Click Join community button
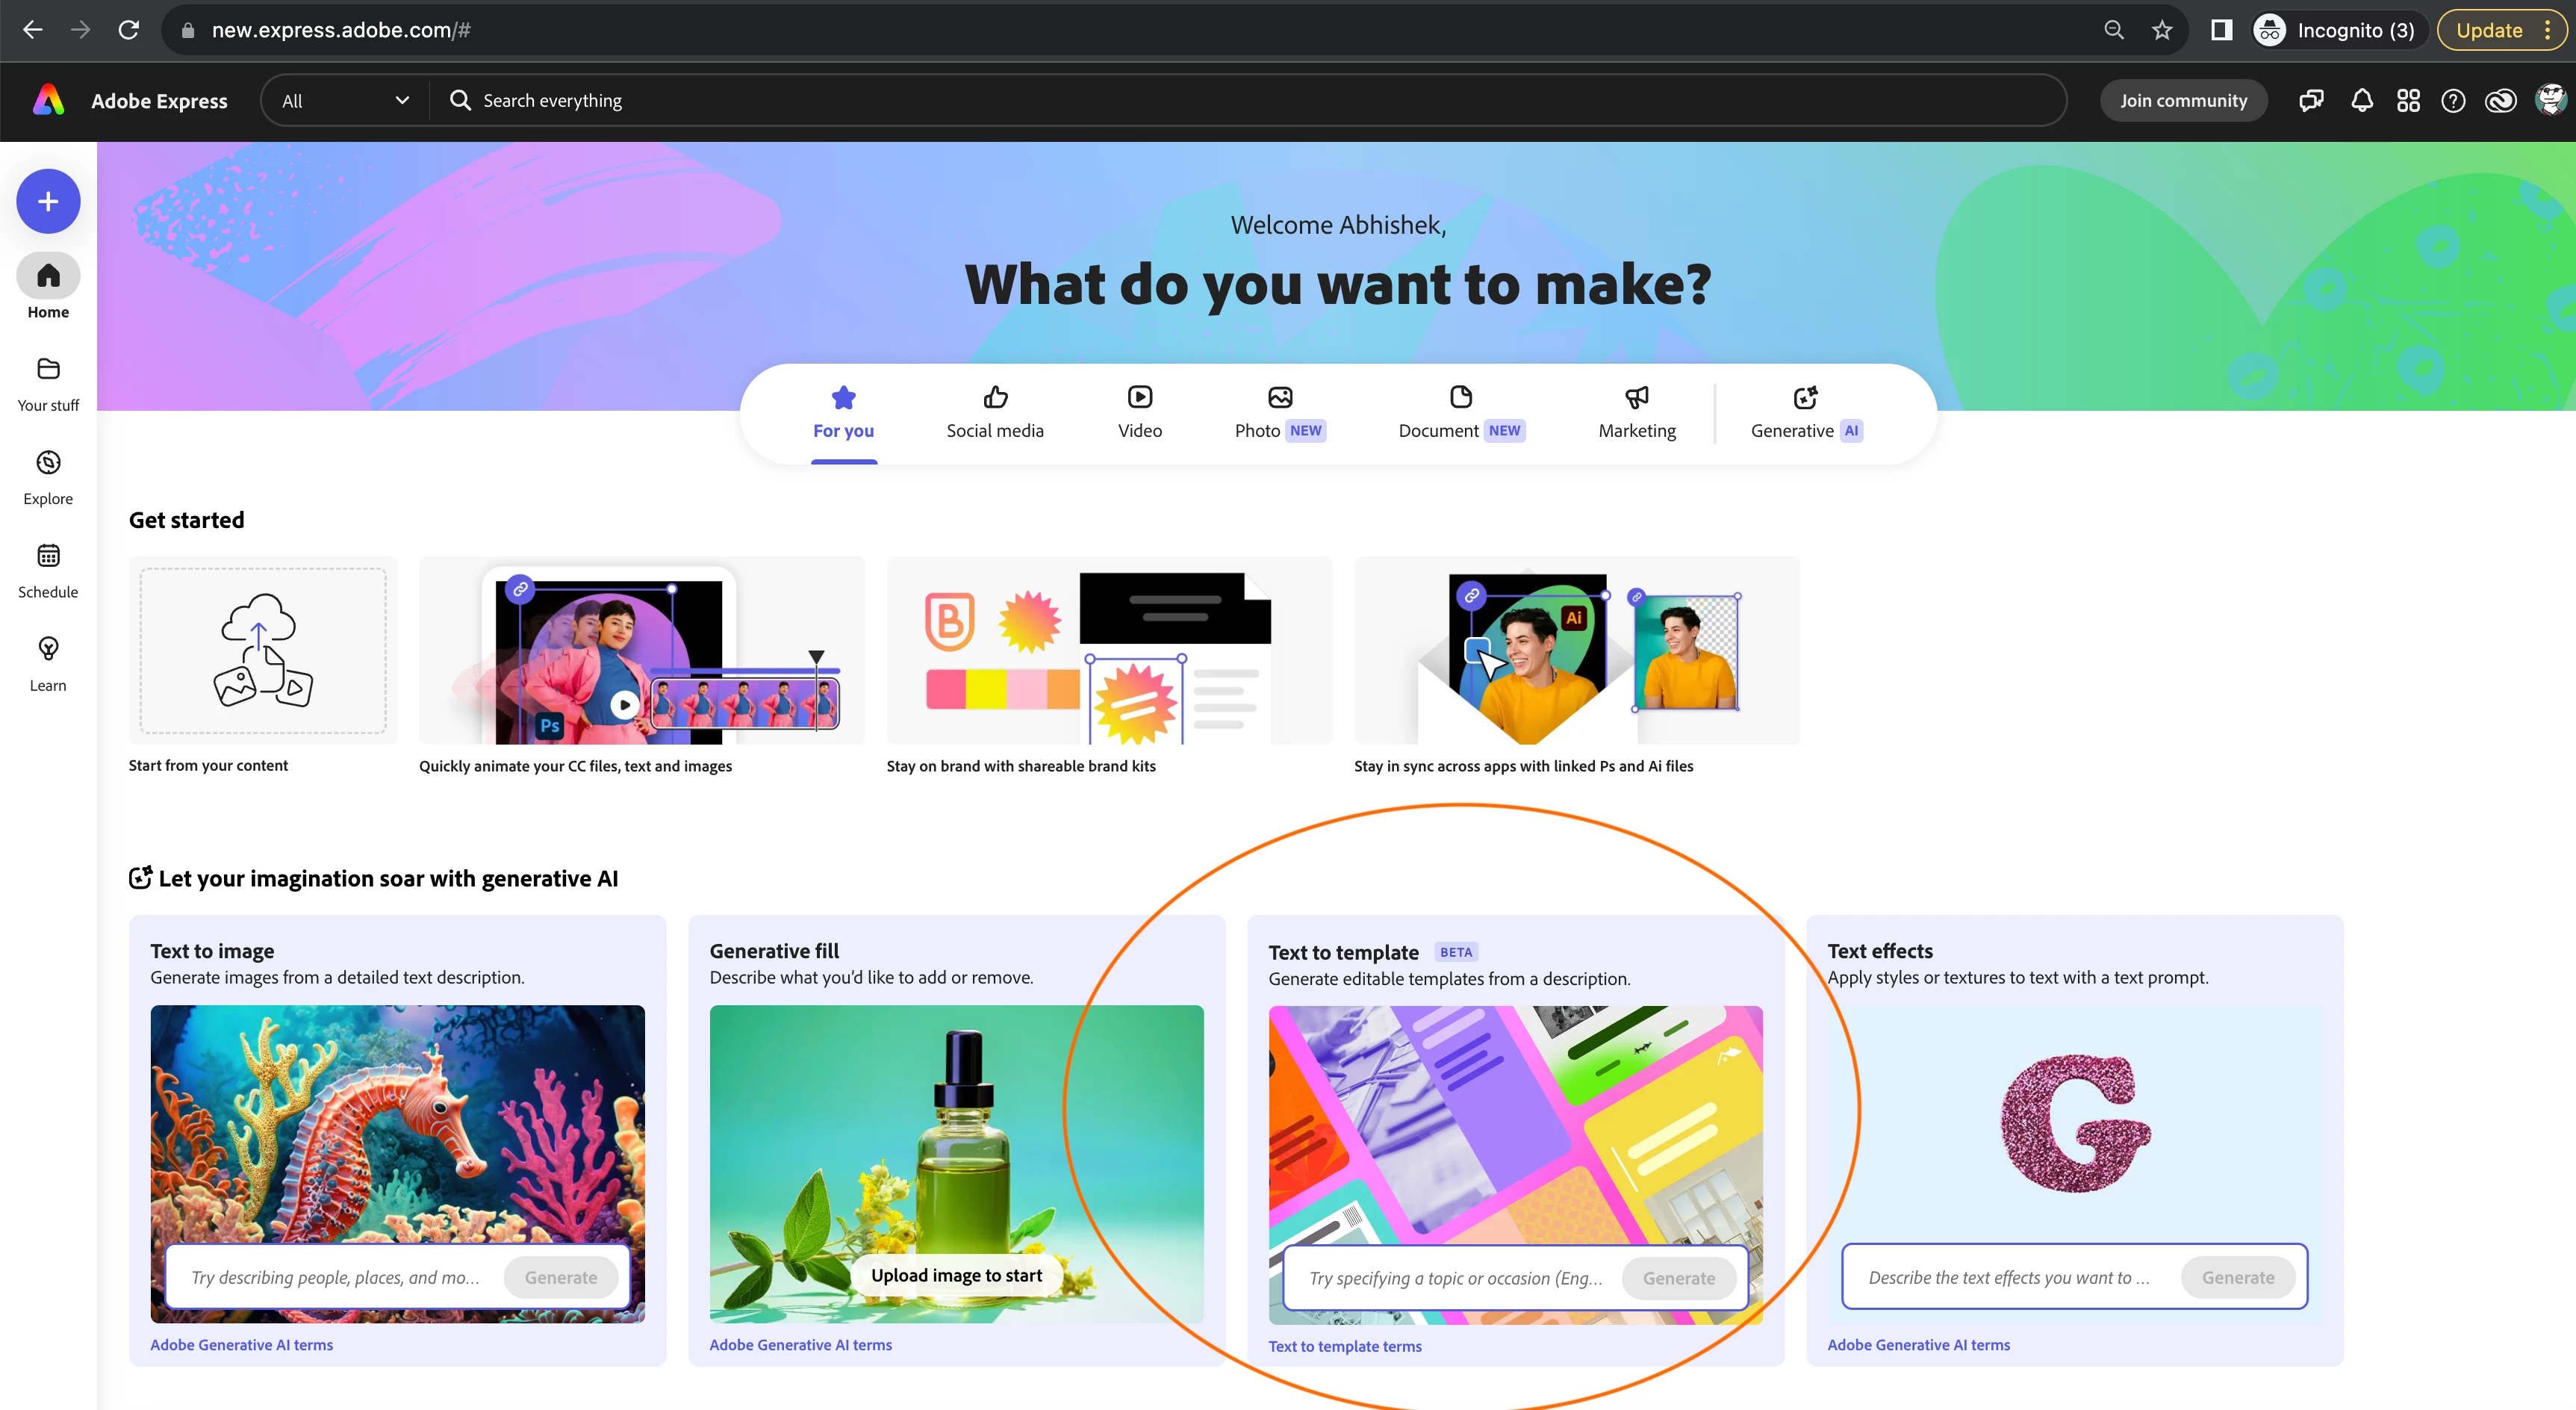The width and height of the screenshot is (2576, 1410). (2183, 100)
